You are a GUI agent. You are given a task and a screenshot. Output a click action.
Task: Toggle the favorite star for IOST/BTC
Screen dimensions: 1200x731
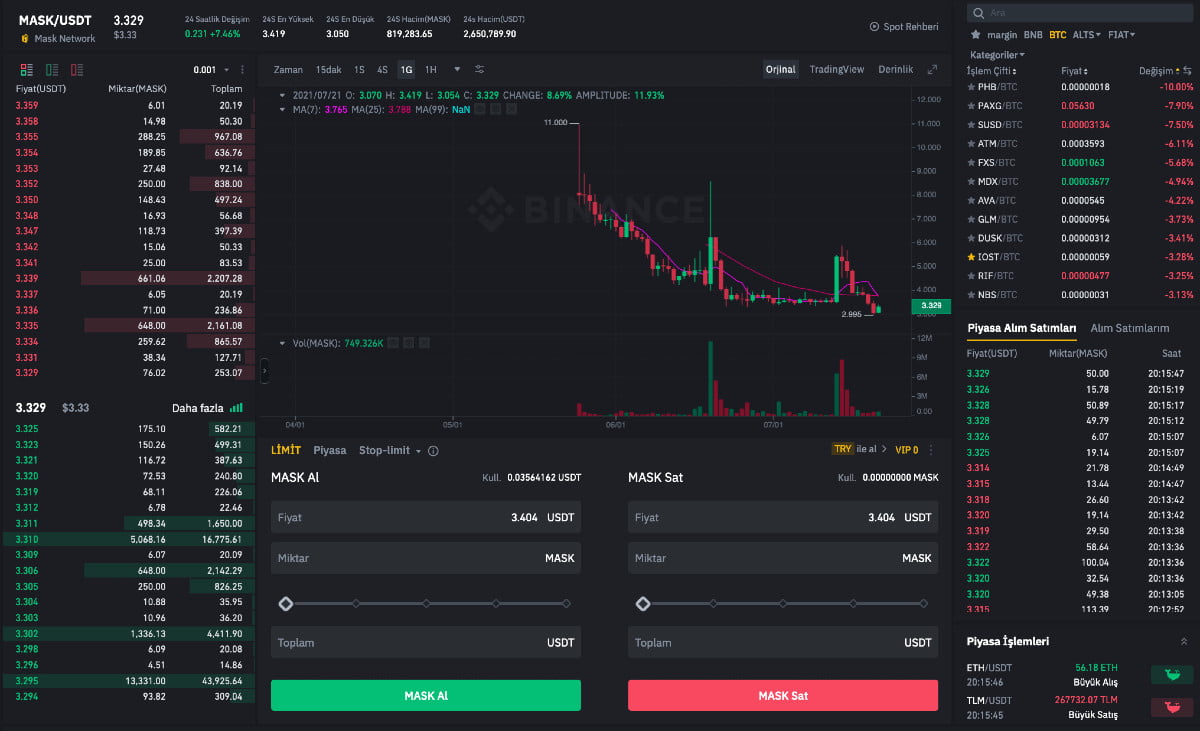971,257
